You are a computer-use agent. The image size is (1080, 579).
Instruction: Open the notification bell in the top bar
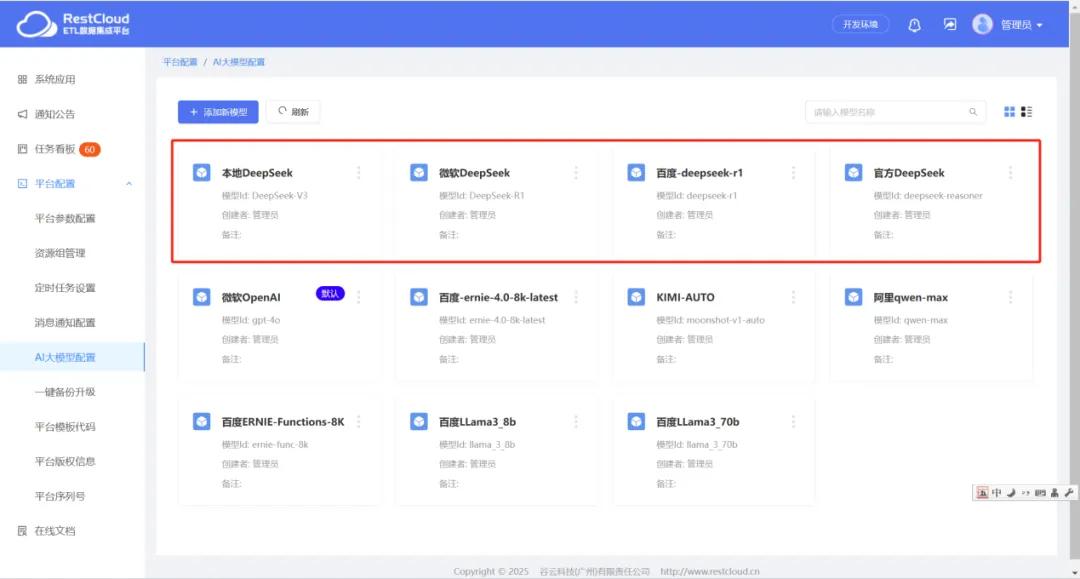(x=914, y=24)
